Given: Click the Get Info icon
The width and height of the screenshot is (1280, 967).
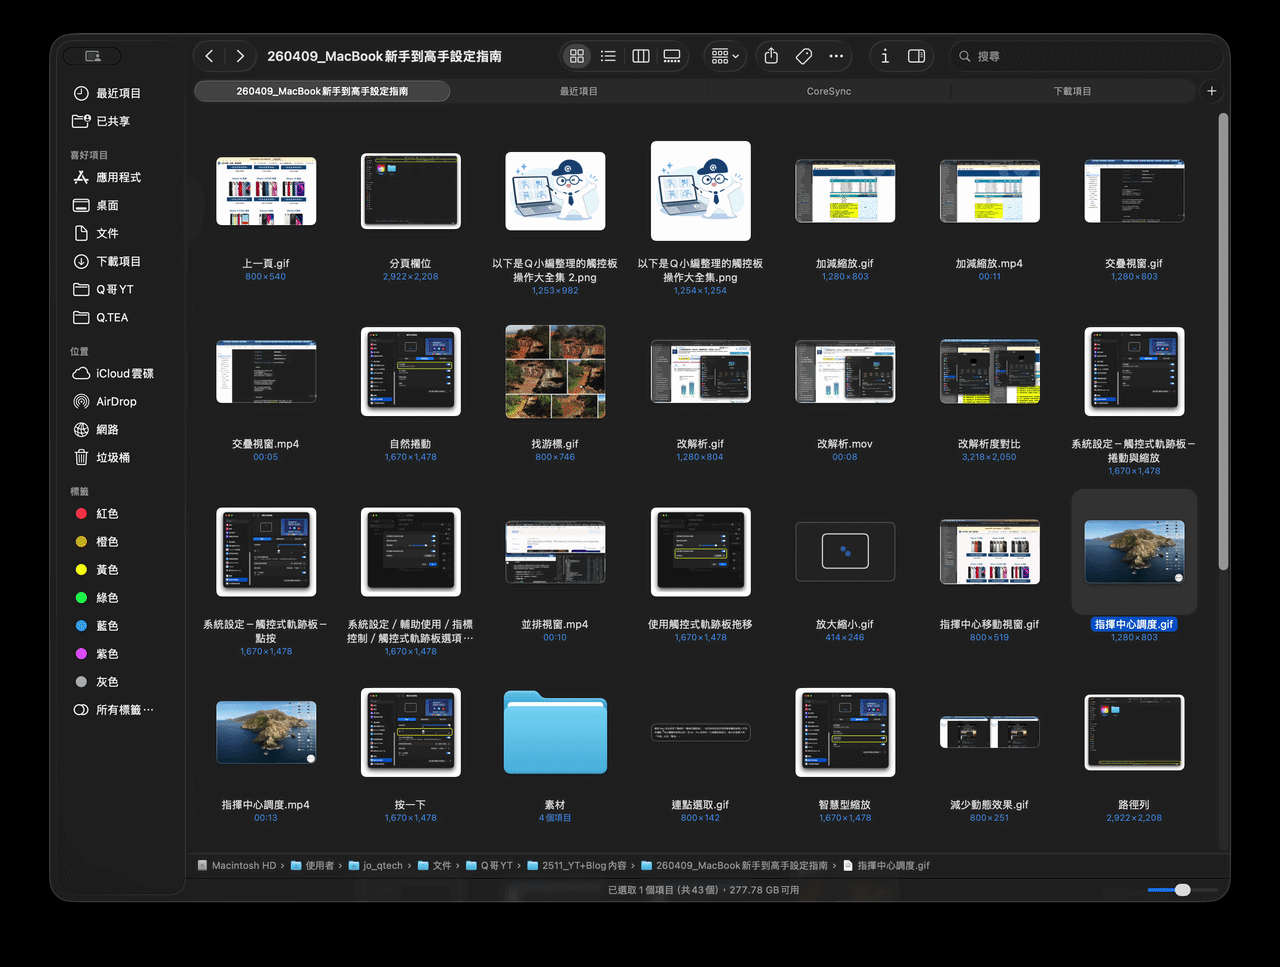Looking at the screenshot, I should click(x=885, y=56).
